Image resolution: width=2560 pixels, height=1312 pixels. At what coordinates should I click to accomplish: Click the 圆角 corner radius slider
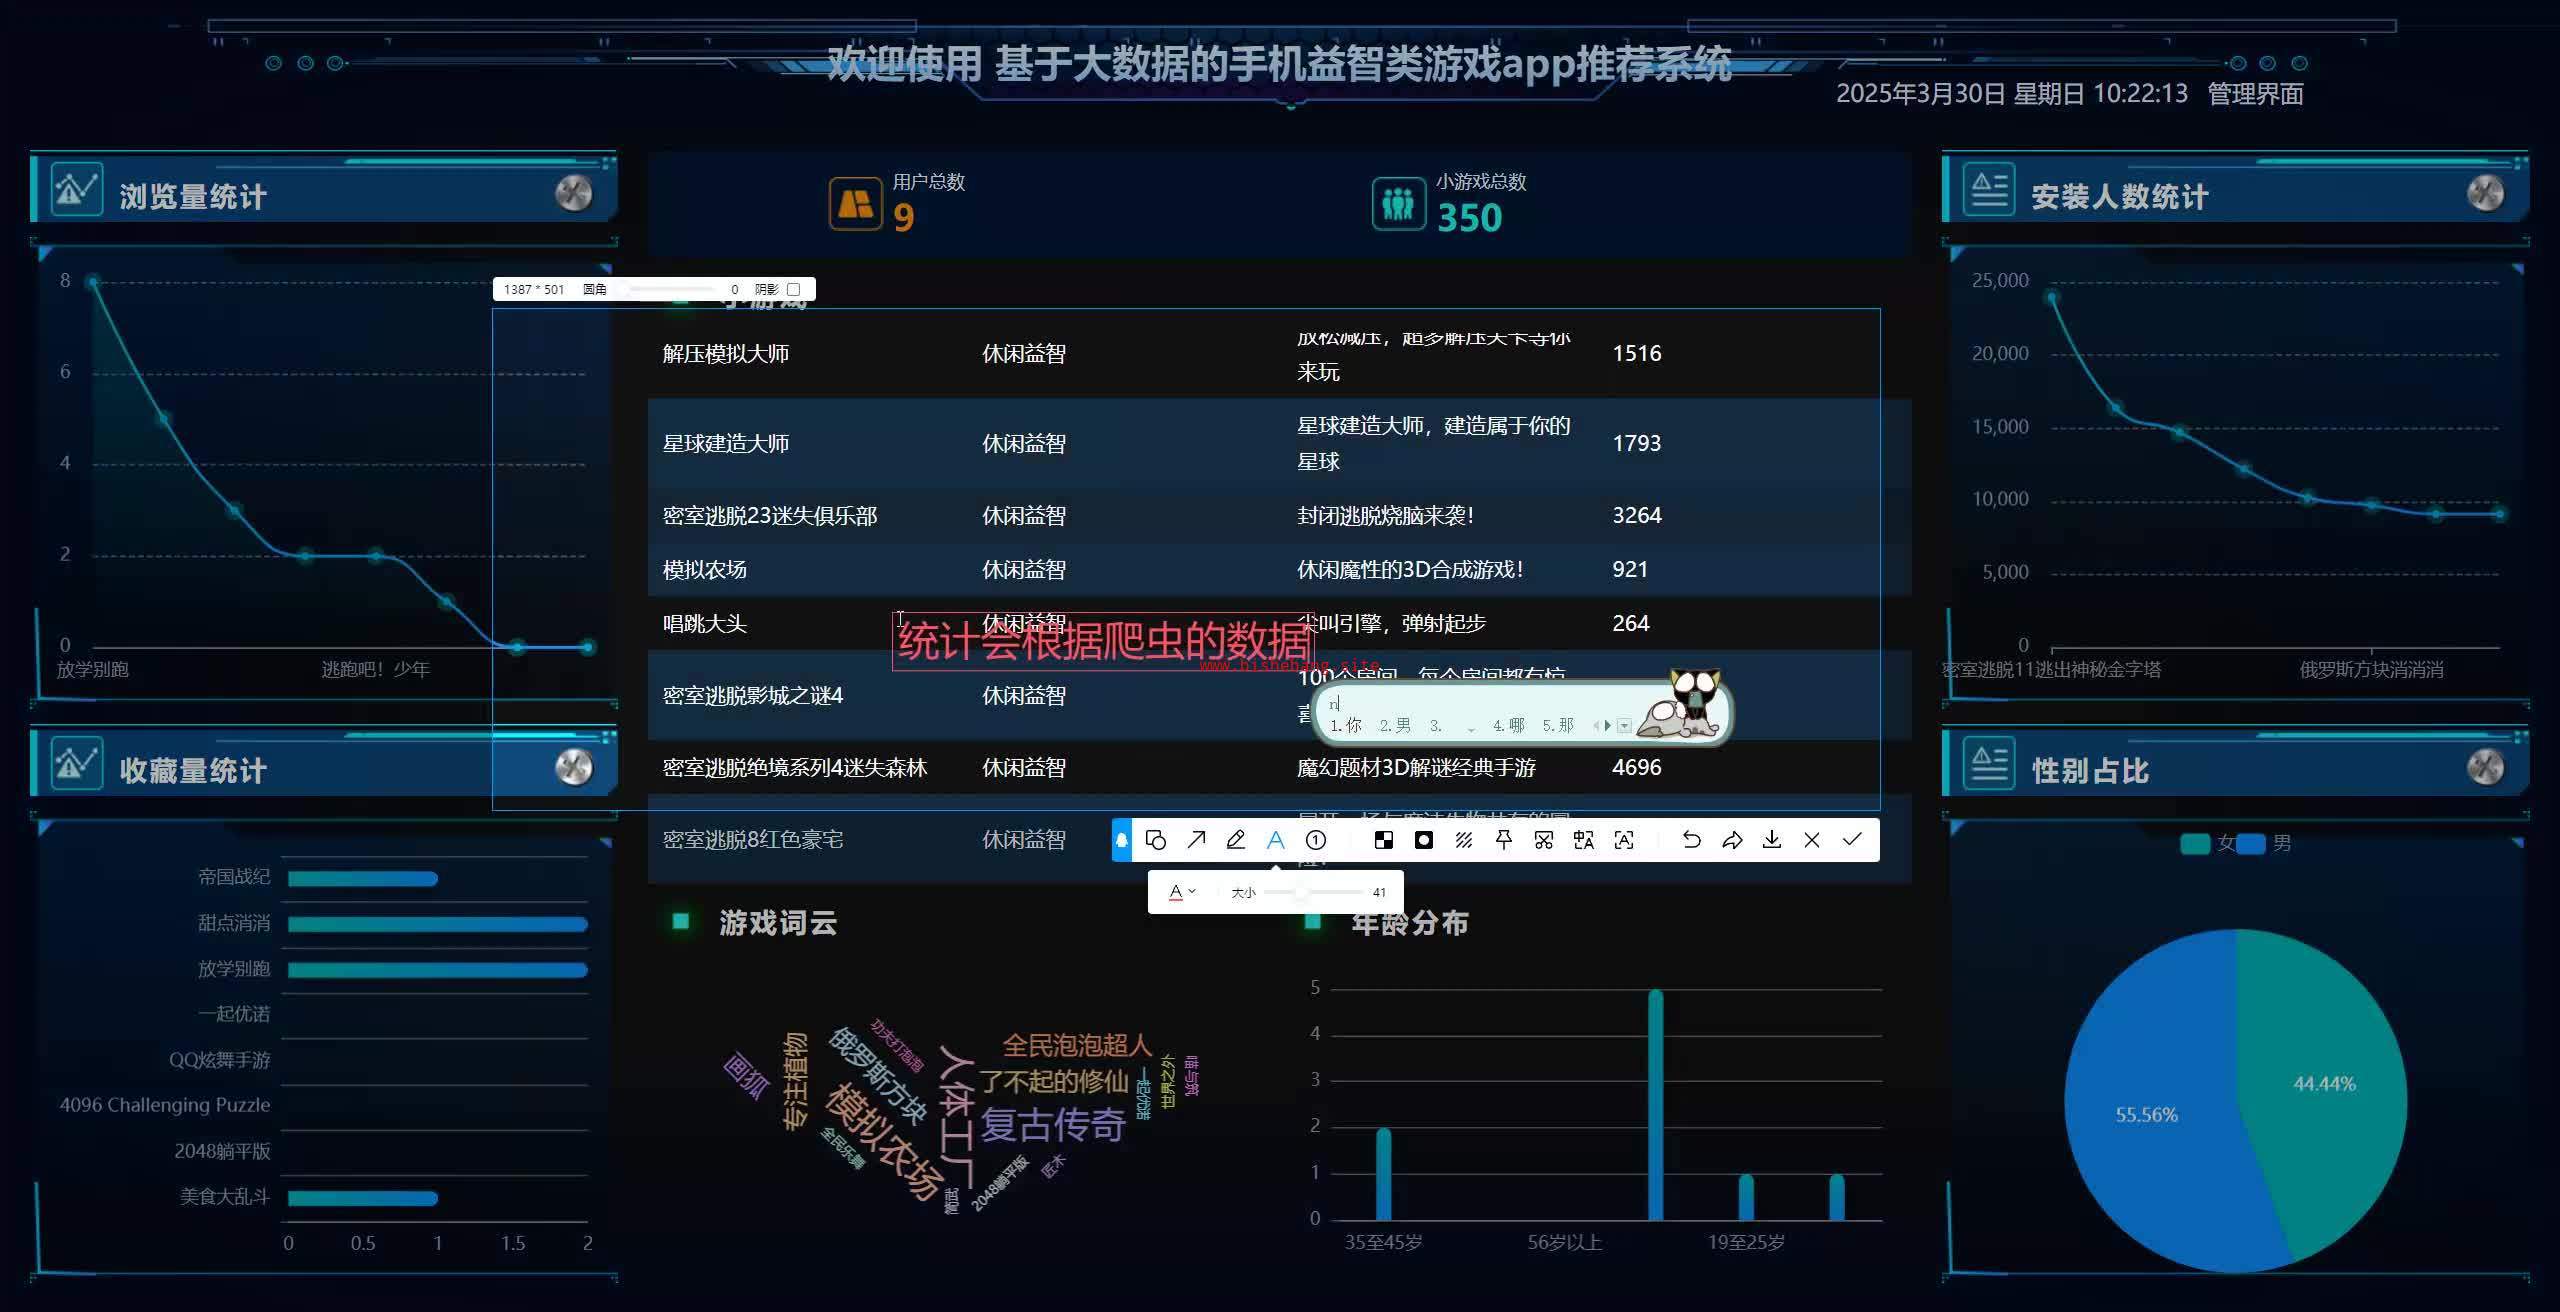pyautogui.click(x=670, y=289)
